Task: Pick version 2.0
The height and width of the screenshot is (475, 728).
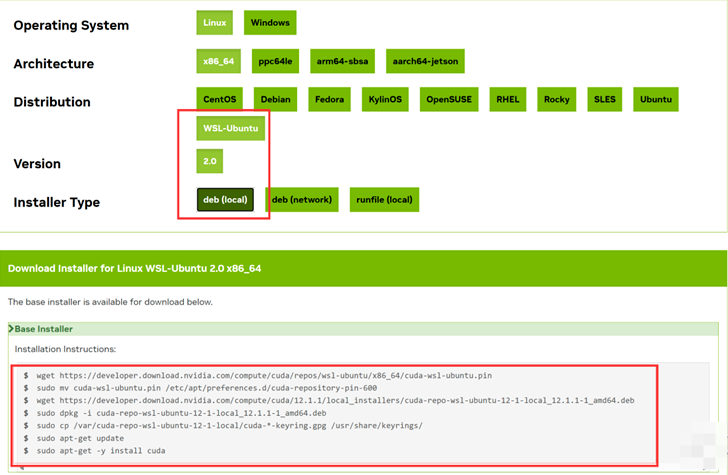Action: pos(210,161)
